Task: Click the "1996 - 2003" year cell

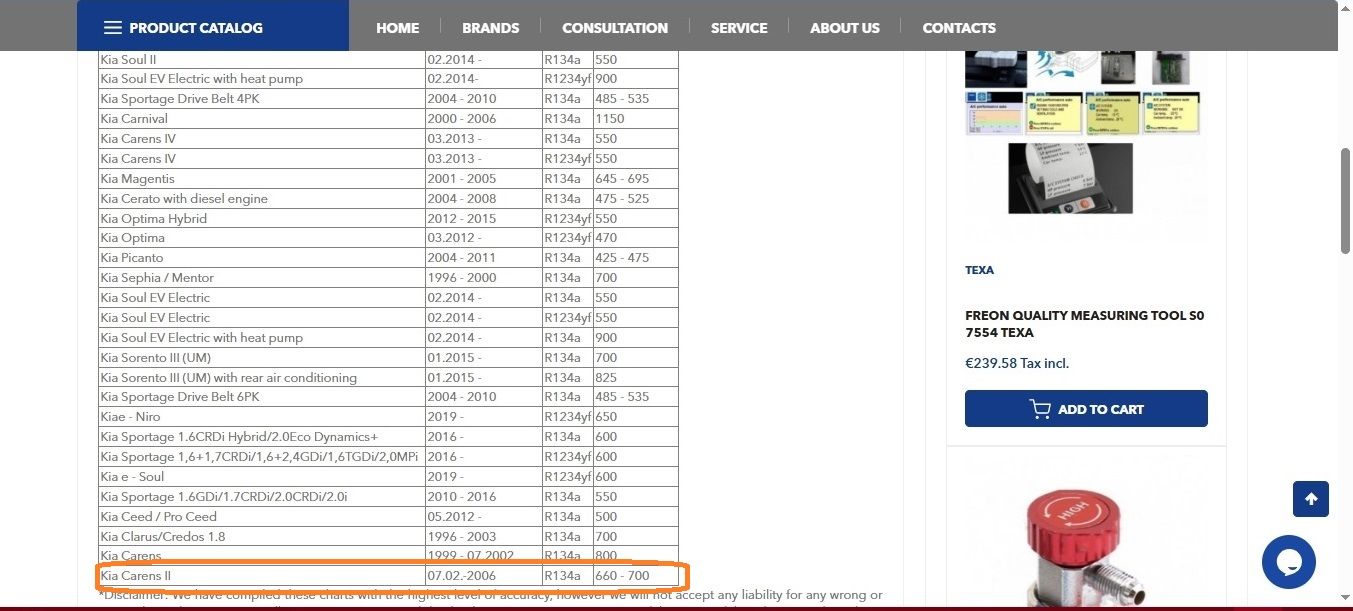Action: point(483,537)
